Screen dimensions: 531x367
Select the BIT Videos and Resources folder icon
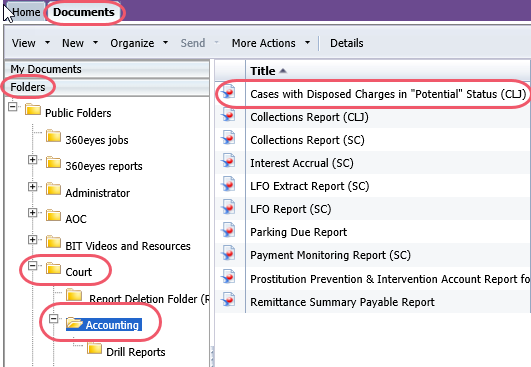click(x=53, y=242)
